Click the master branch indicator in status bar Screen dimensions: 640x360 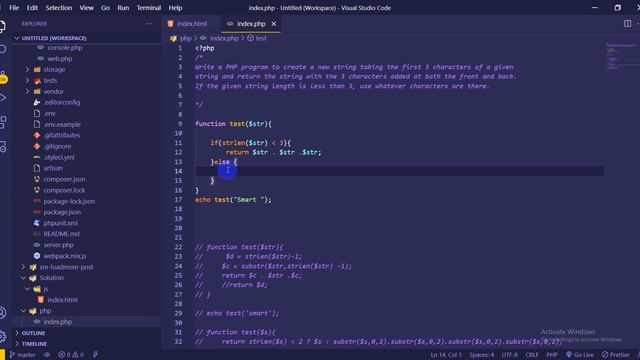[x=22, y=355]
